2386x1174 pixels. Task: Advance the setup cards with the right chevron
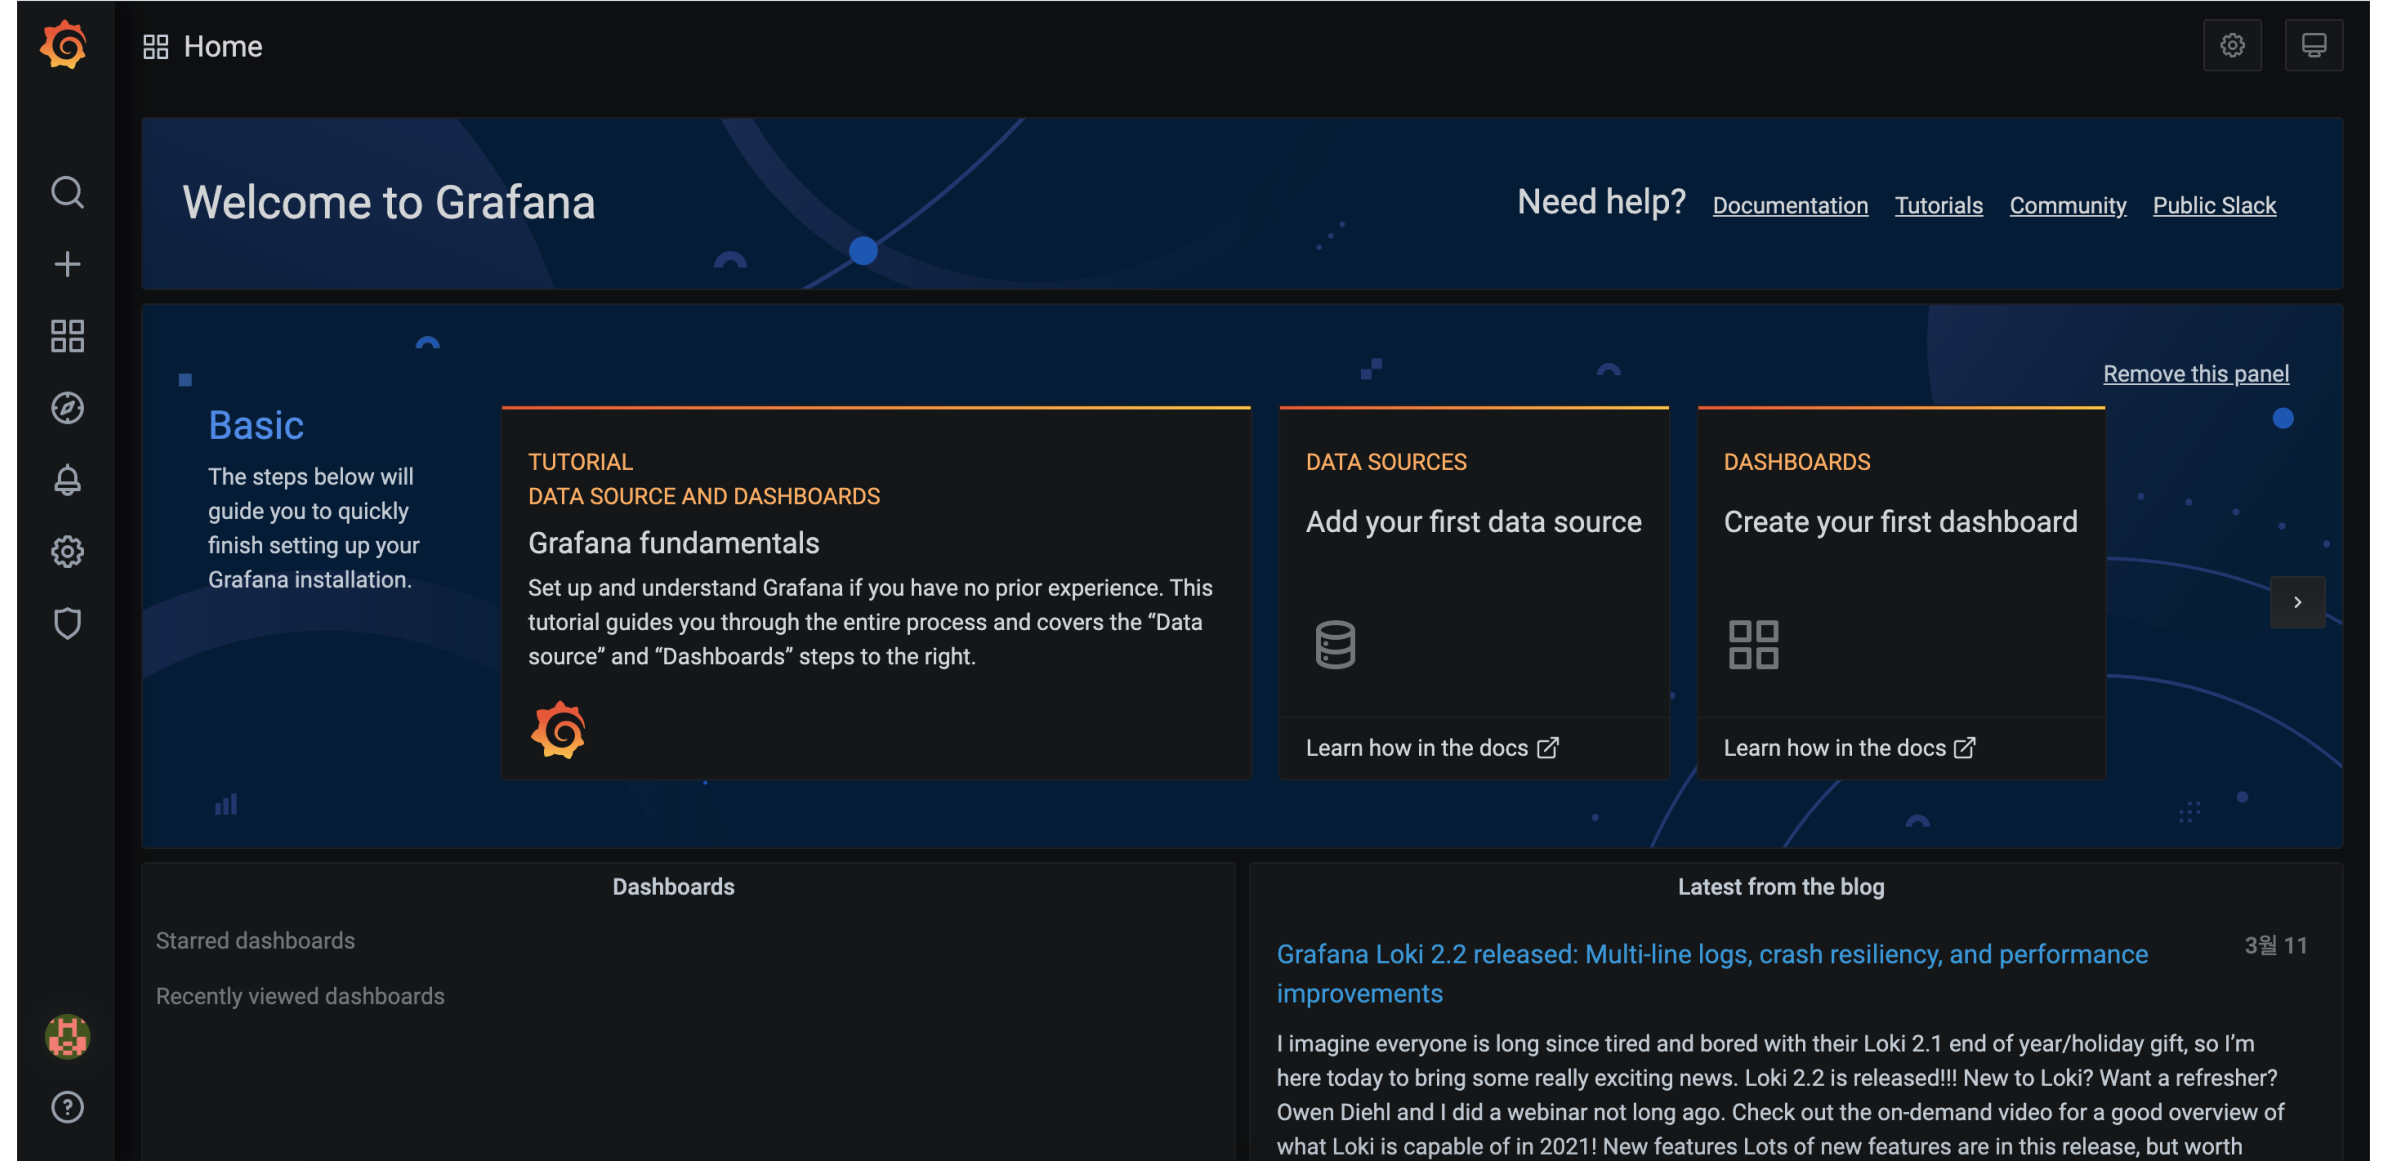[2298, 602]
